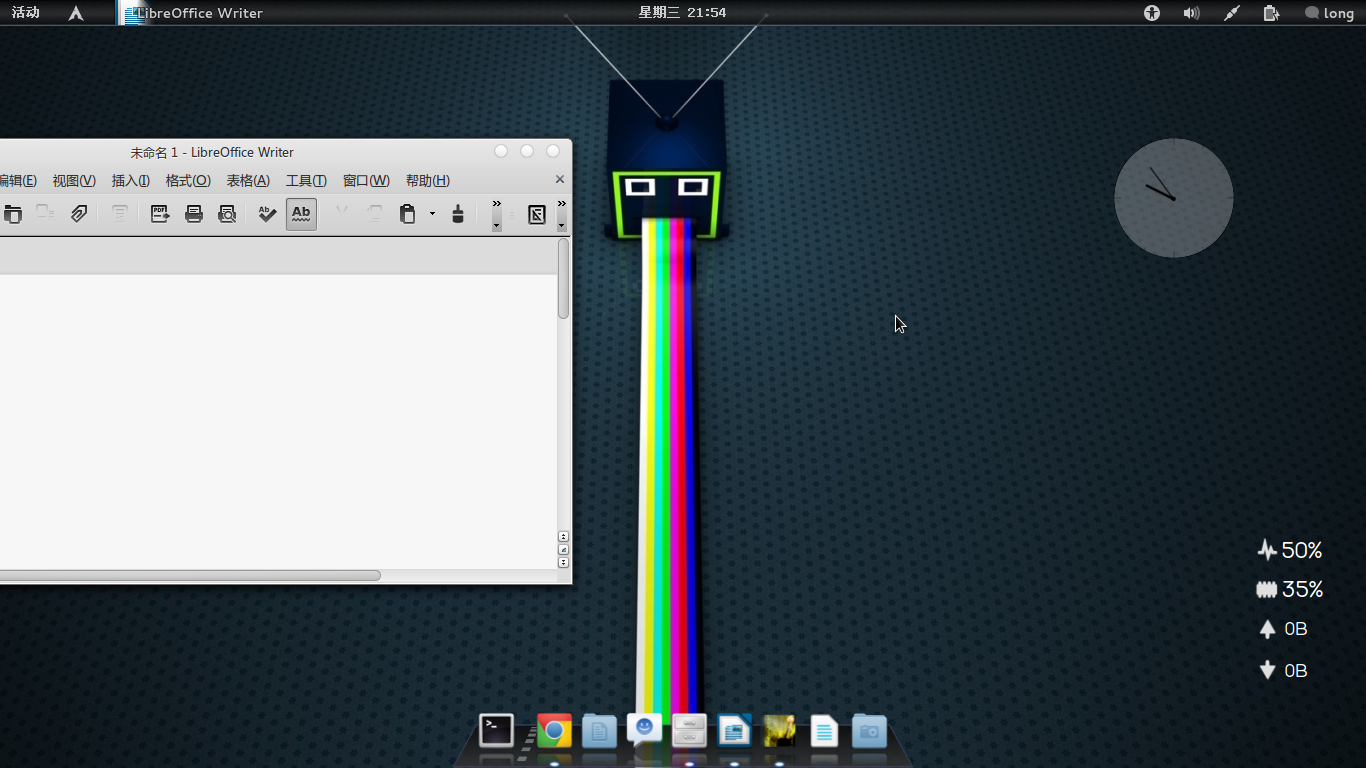Screen dimensions: 1366x768
Task: Click the save-all documents toolbar icon
Action: [x=13, y=214]
